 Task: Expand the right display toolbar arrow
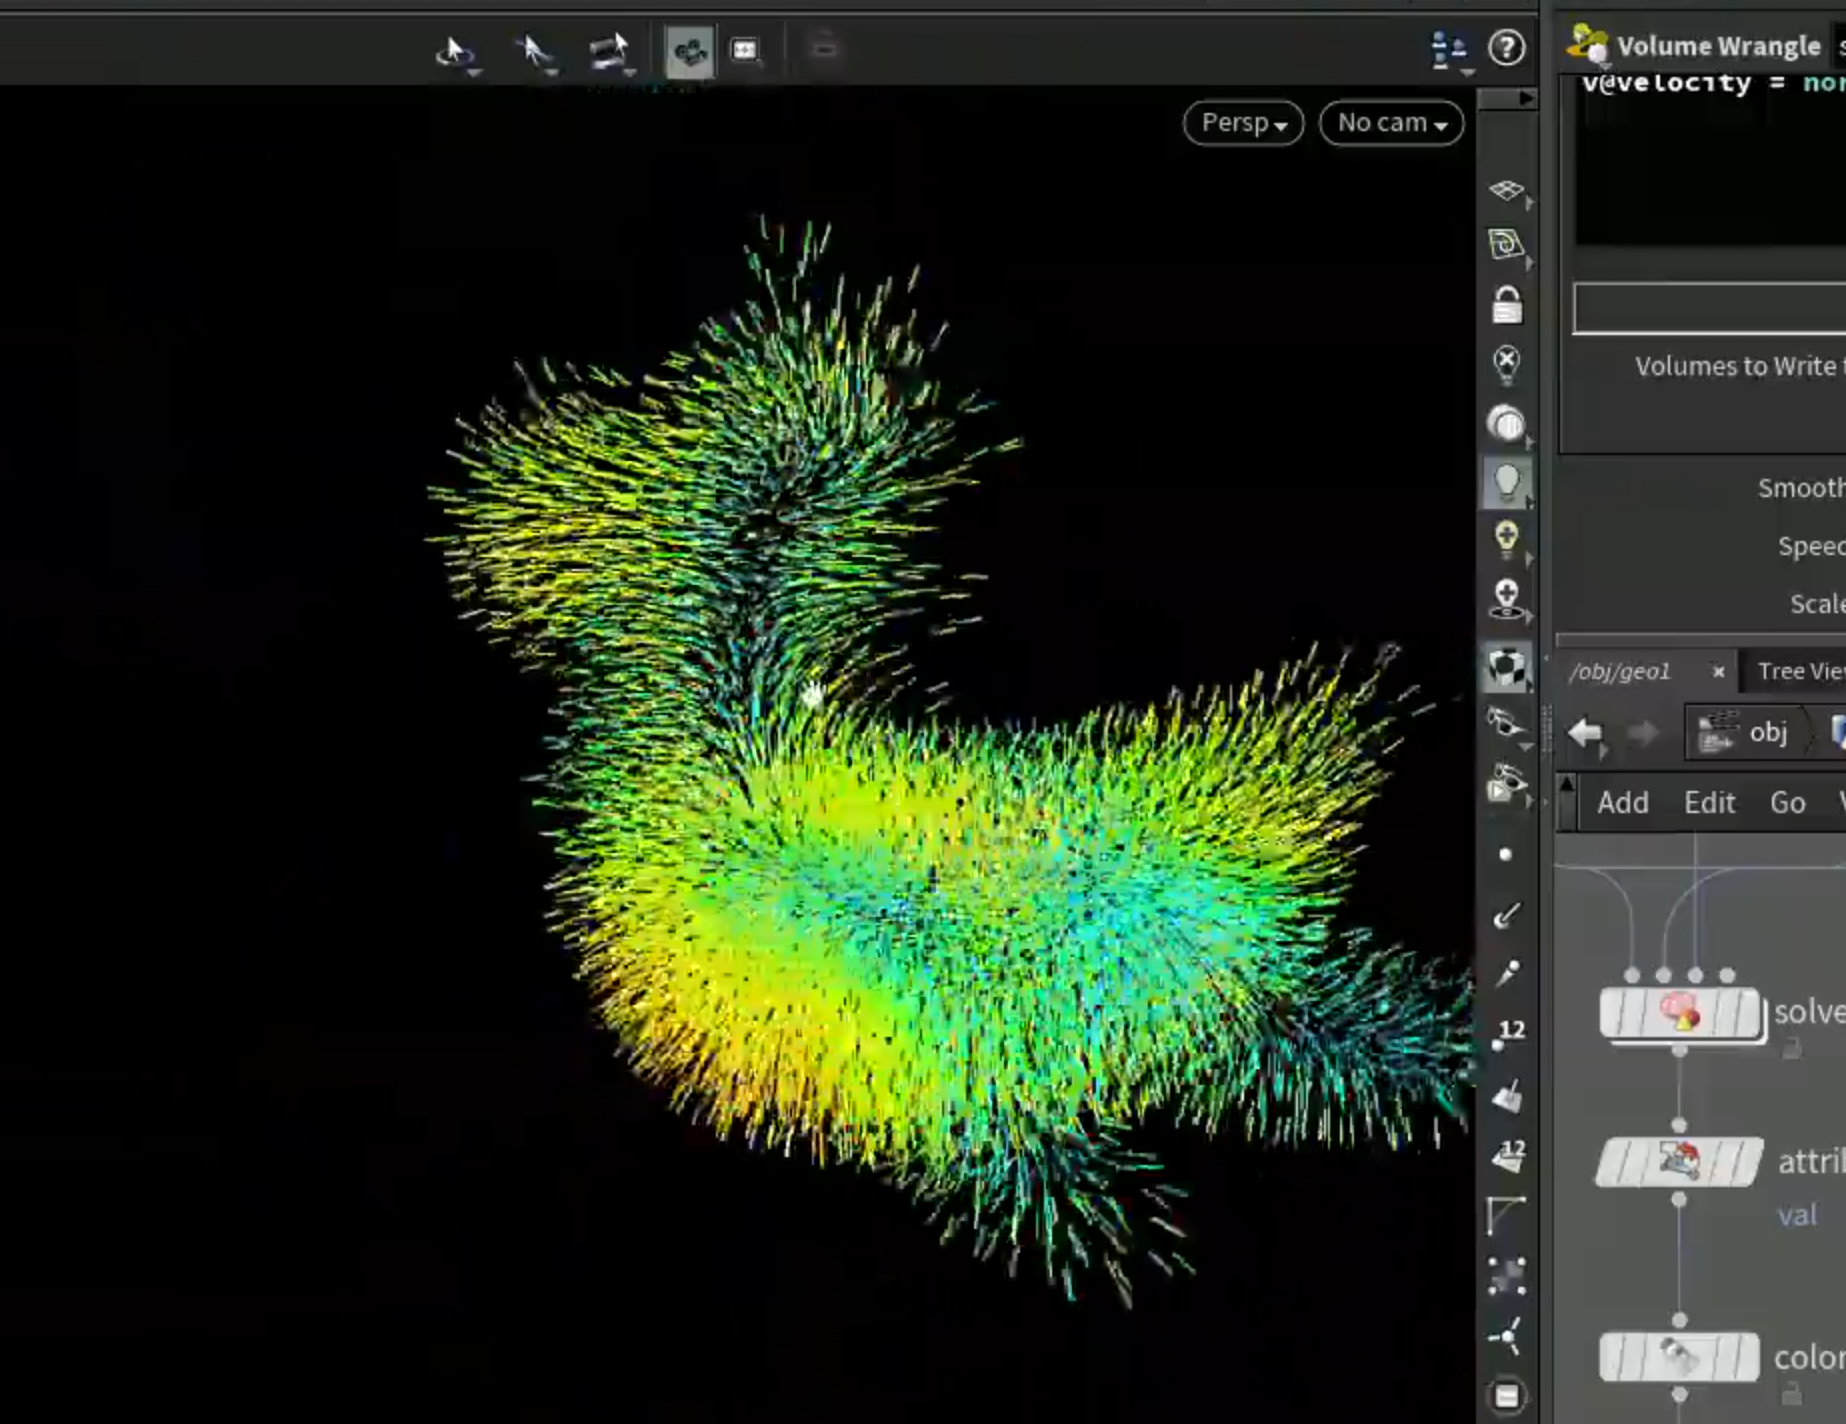(1525, 98)
